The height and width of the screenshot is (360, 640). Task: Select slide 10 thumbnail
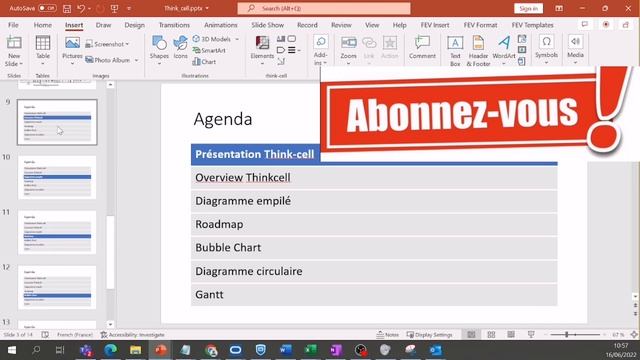[57, 177]
